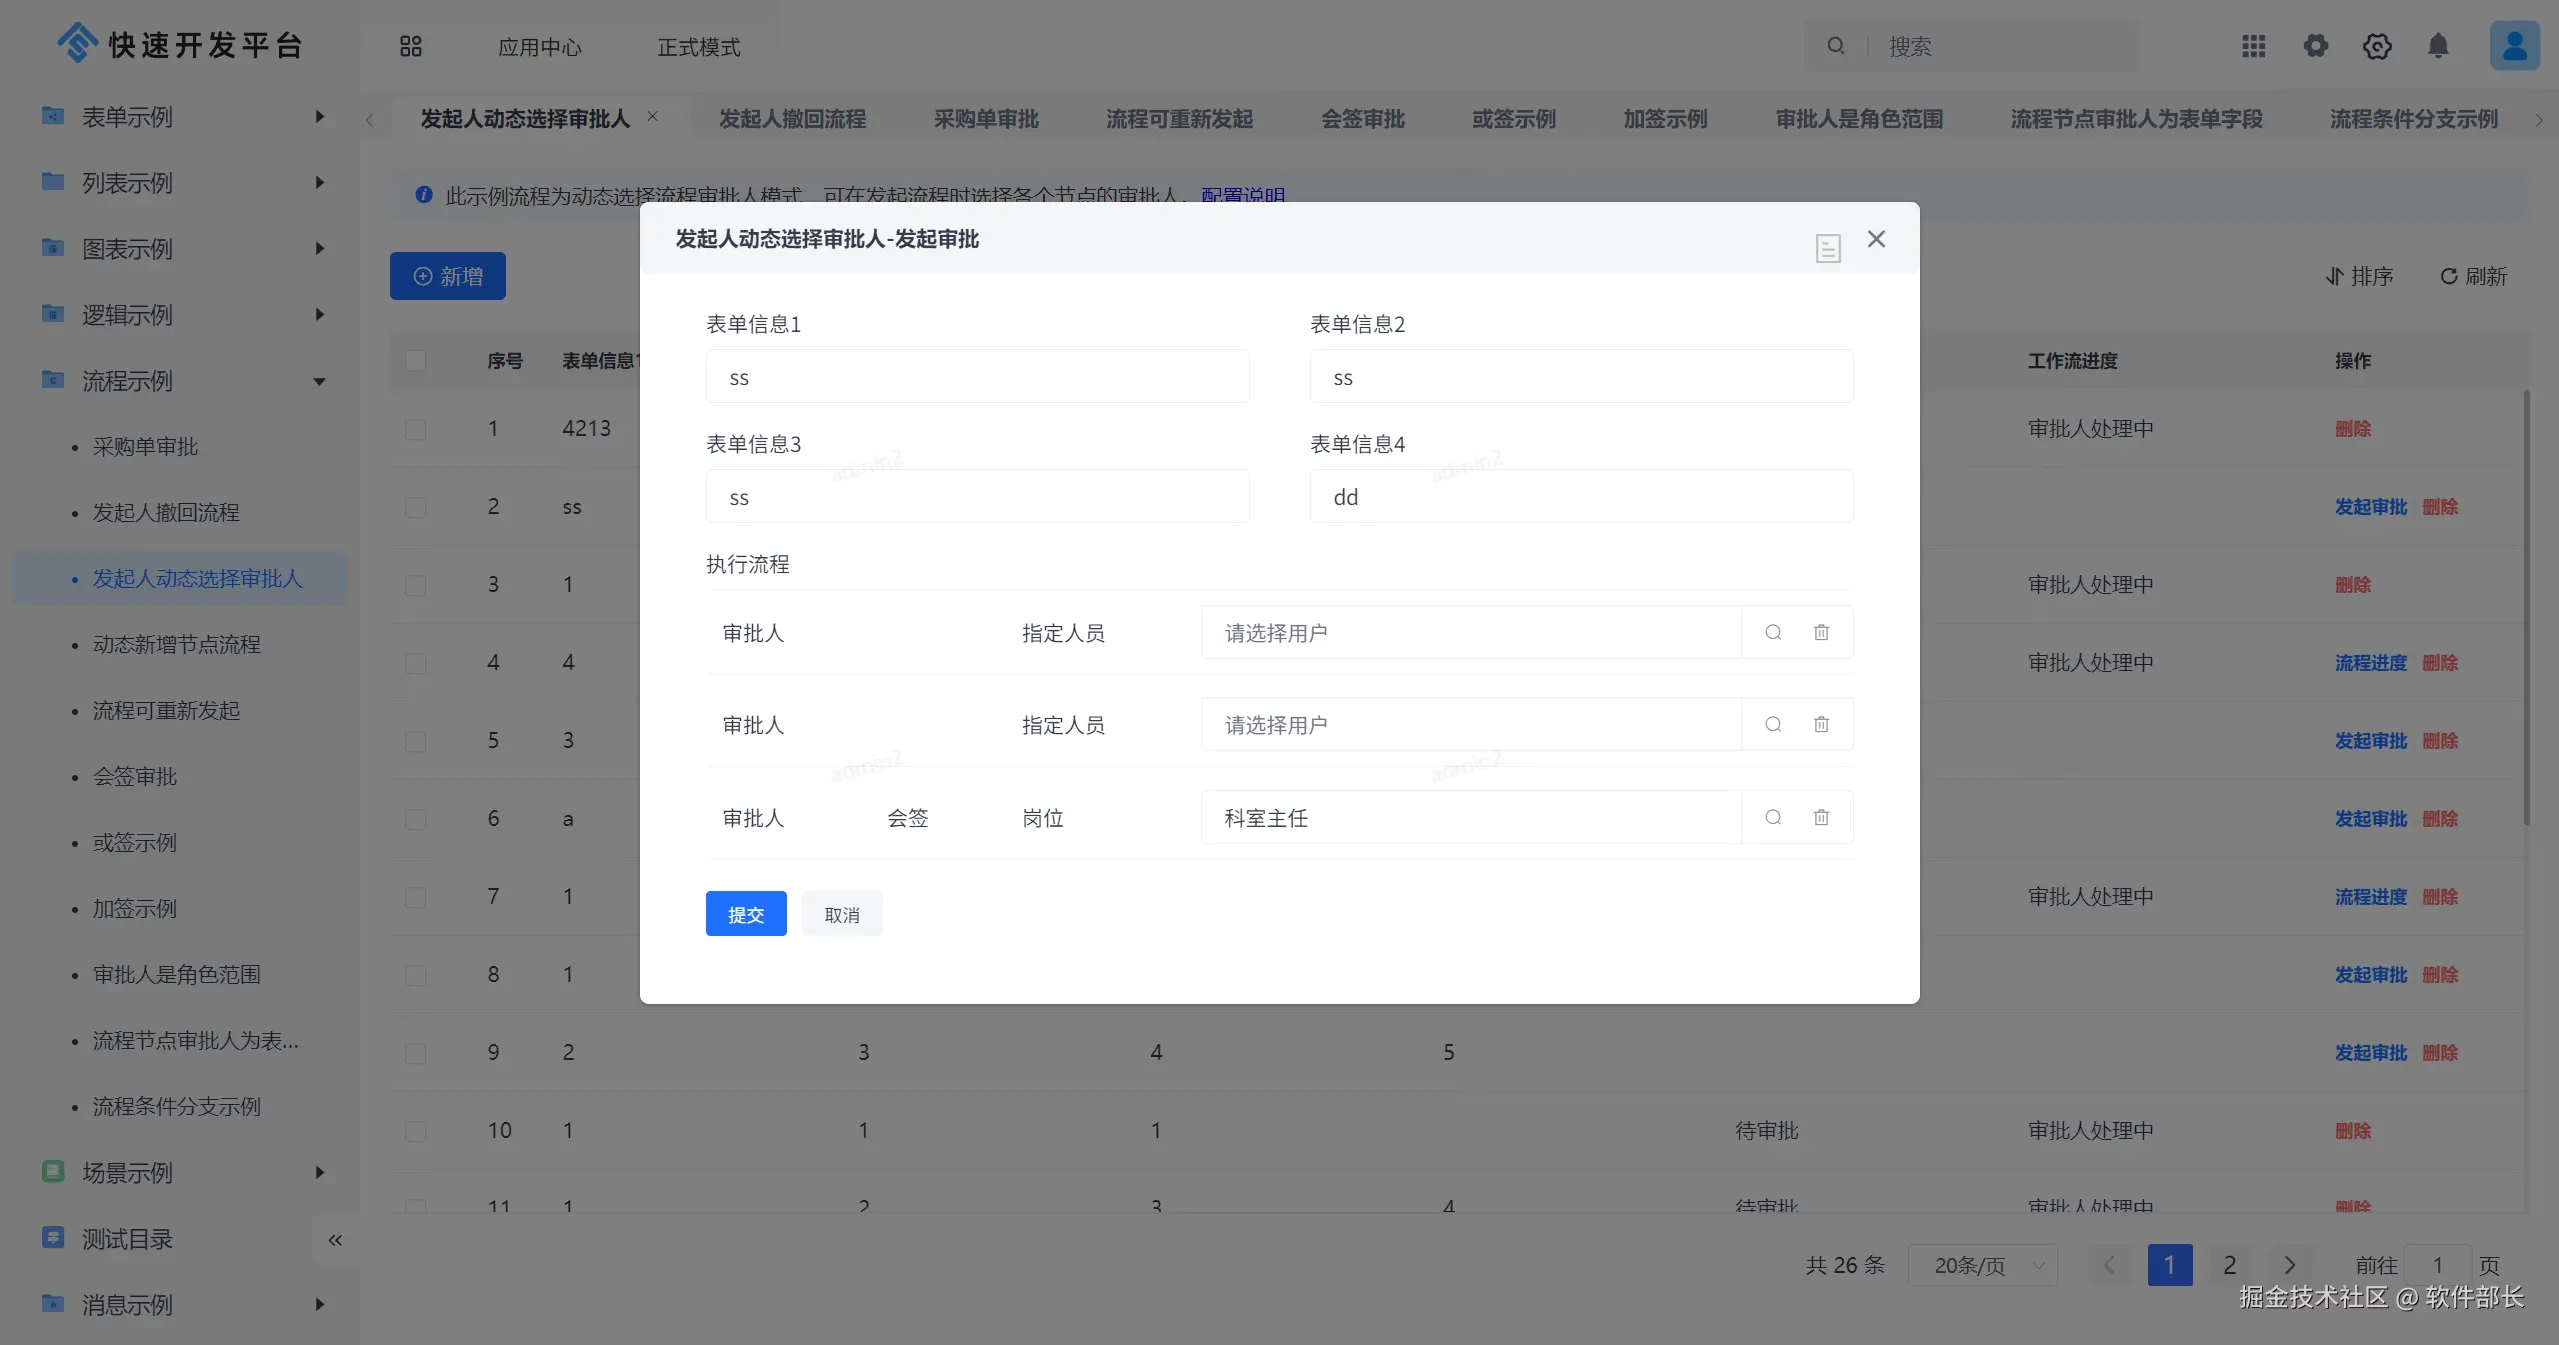
Task: Click search icon in first approver row
Action: click(1772, 632)
